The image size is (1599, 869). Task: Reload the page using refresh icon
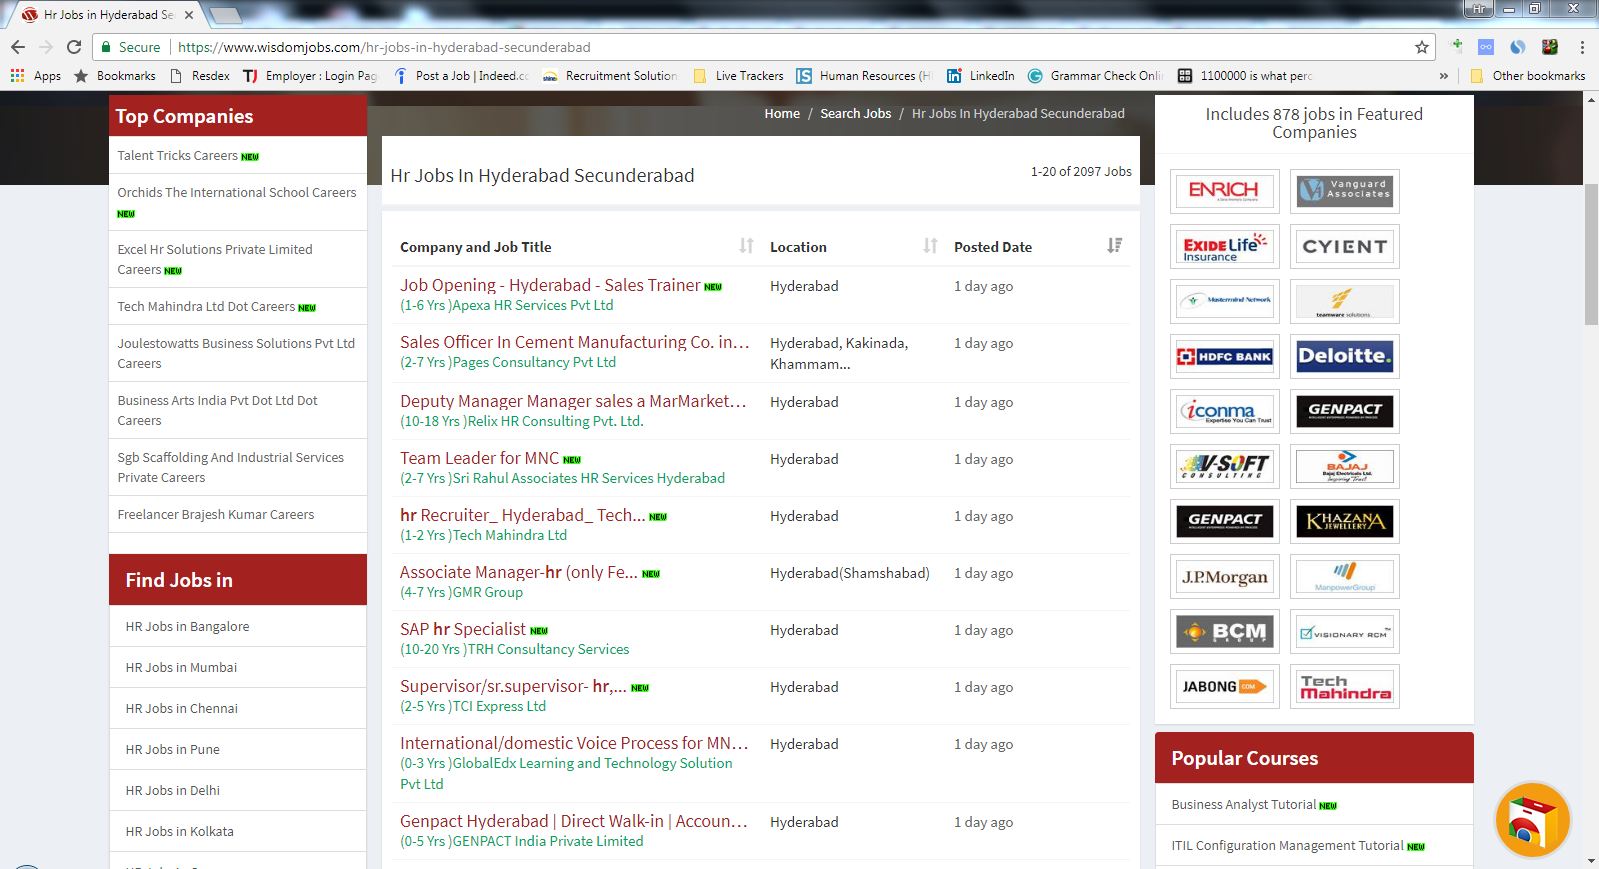coord(74,47)
